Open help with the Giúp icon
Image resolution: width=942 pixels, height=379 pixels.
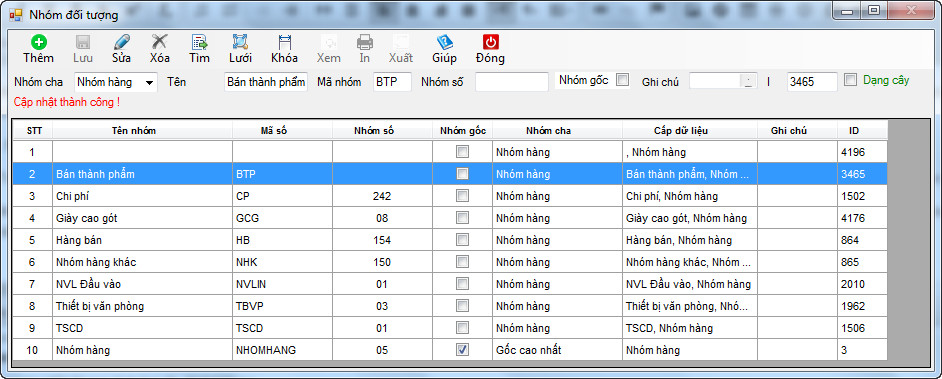point(445,42)
